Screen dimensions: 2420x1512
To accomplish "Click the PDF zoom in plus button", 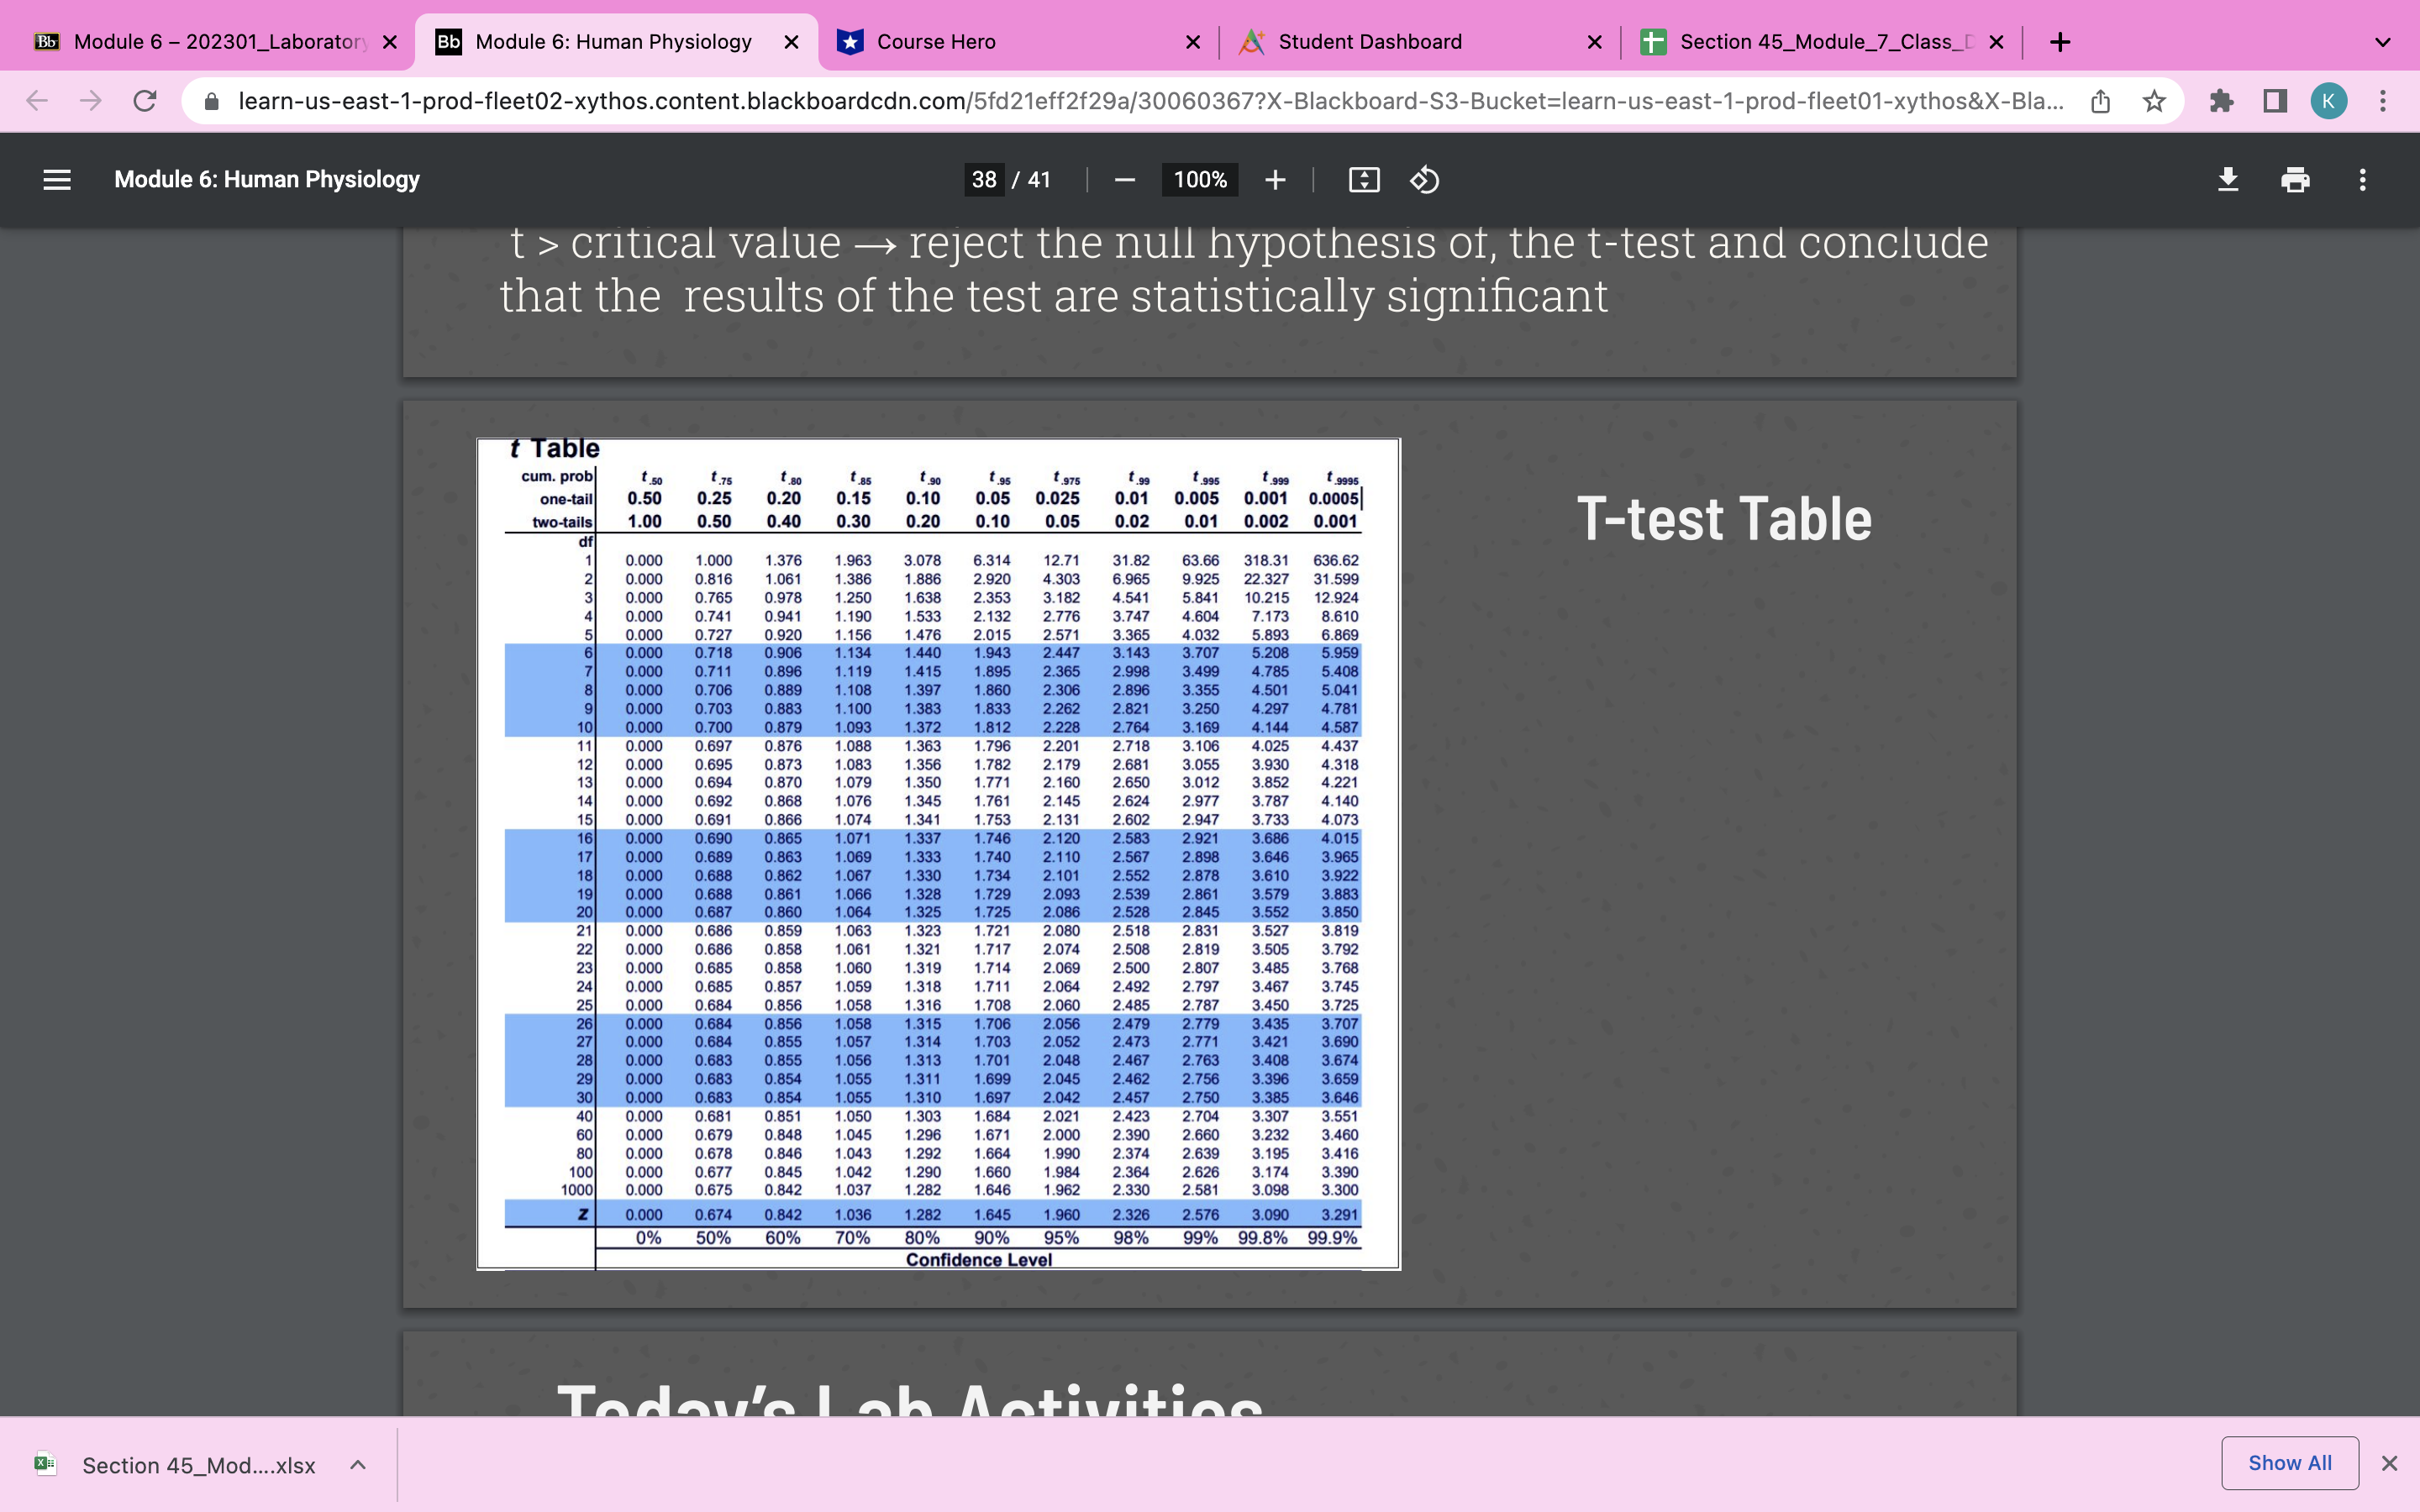I will [x=1274, y=180].
